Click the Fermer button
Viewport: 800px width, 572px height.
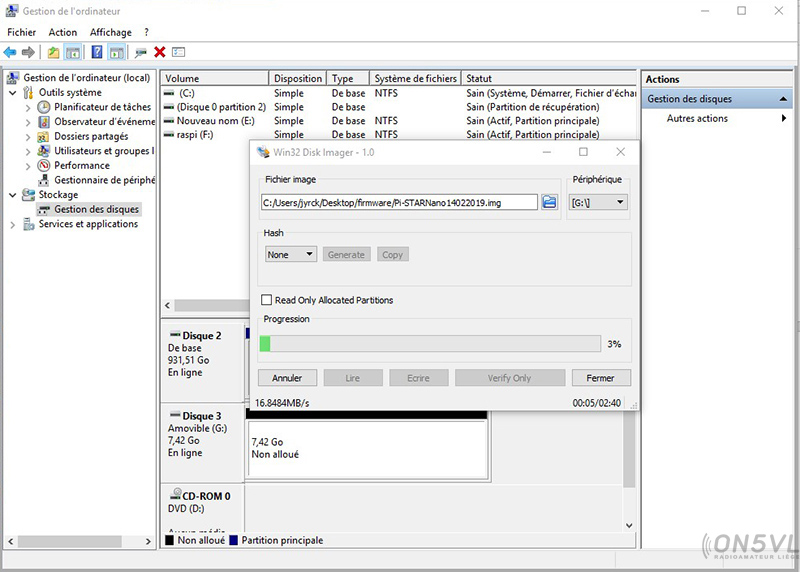pos(601,378)
